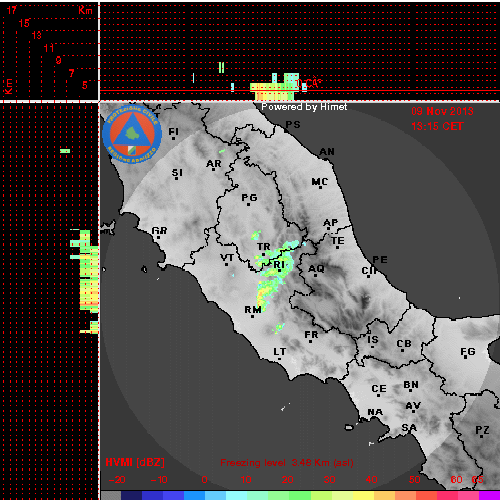Click the bright yellow swatch in the dBZ color scale

364,495
